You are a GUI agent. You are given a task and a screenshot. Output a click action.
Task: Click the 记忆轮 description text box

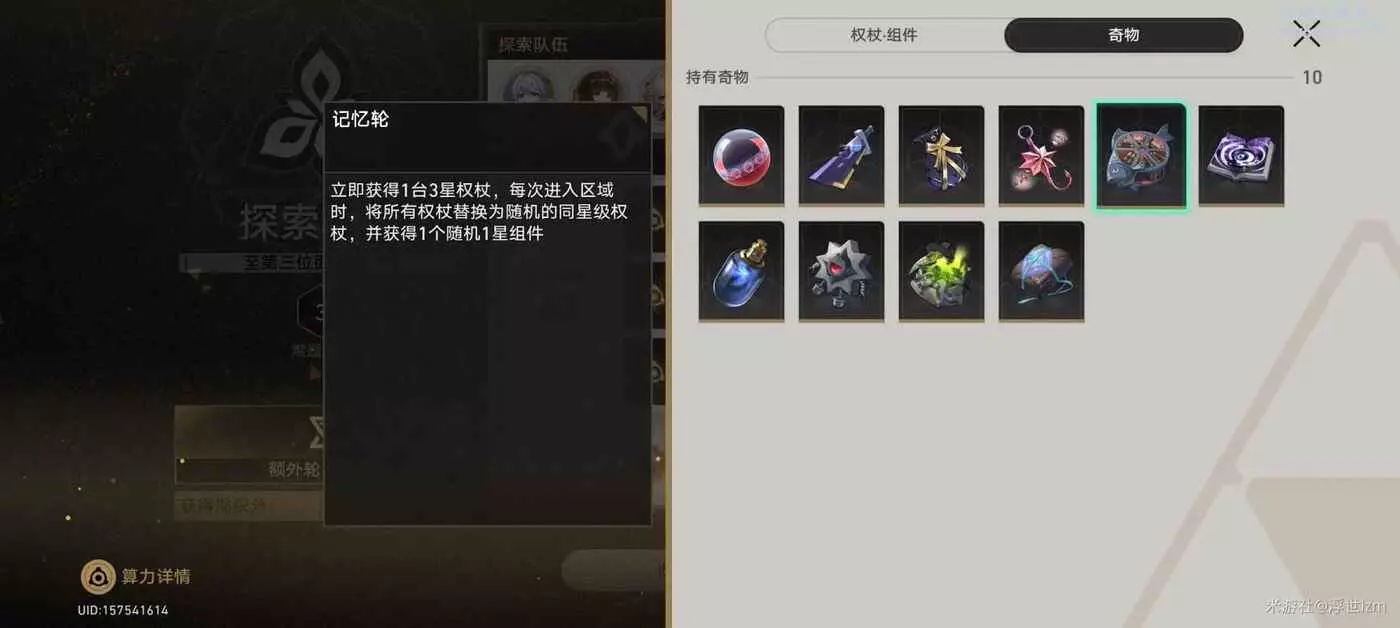(487, 349)
